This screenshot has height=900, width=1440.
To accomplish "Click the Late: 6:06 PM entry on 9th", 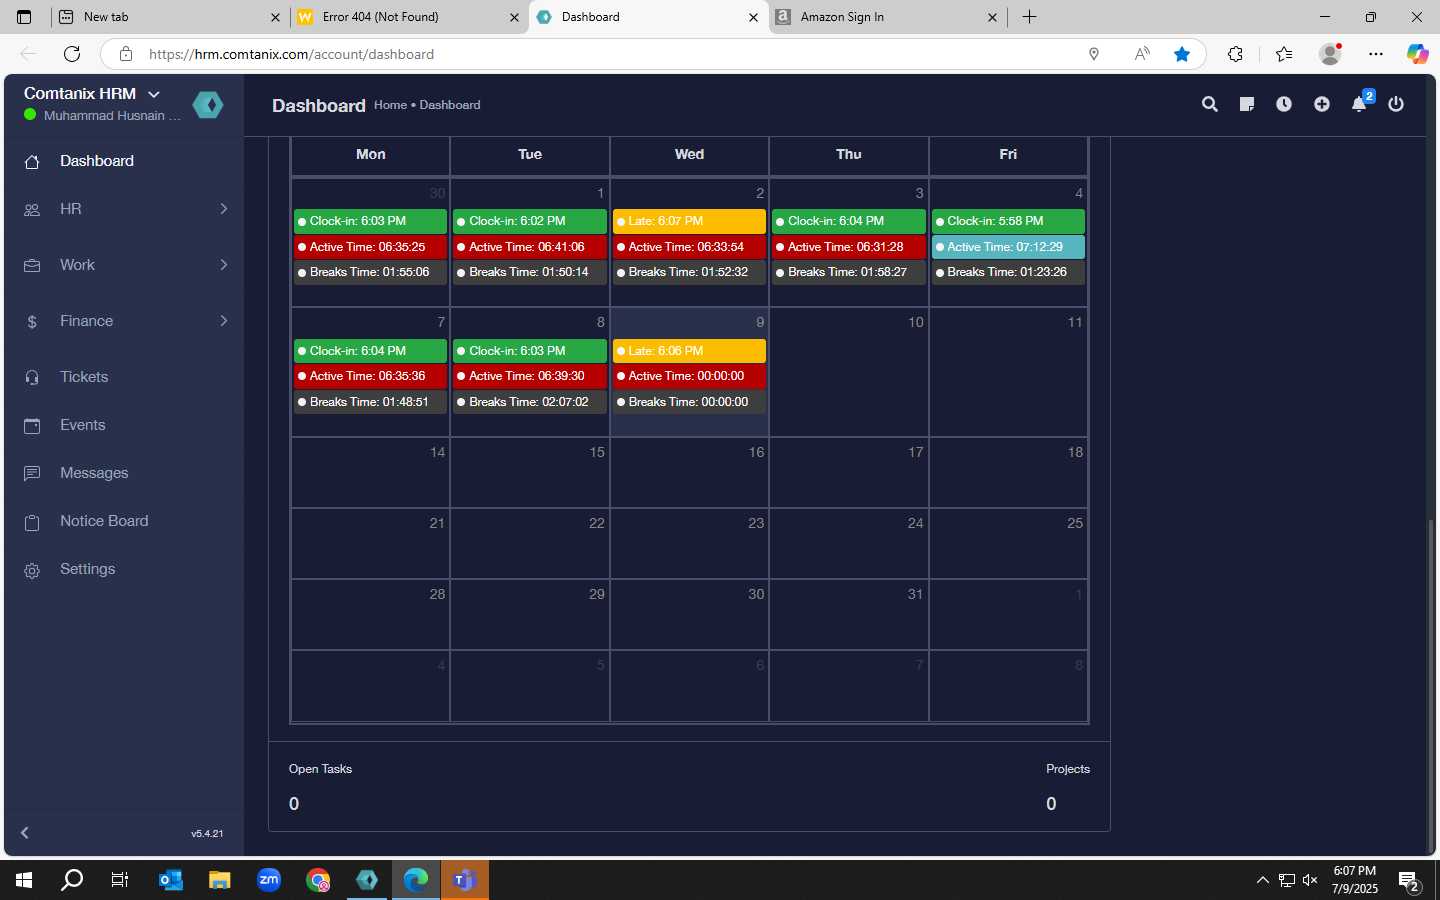I will click(689, 351).
